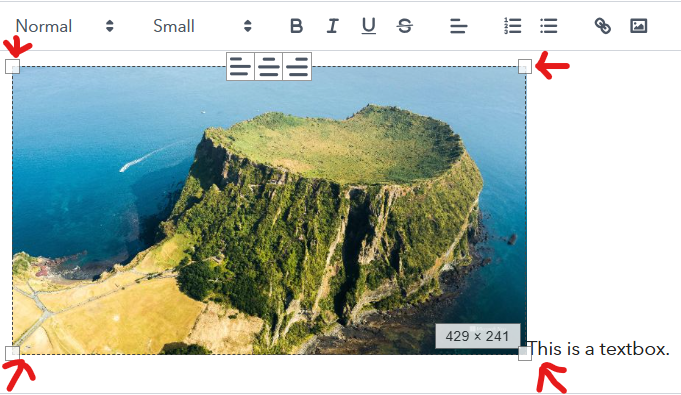
Task: Toggle strikethrough formatting
Action: (404, 26)
